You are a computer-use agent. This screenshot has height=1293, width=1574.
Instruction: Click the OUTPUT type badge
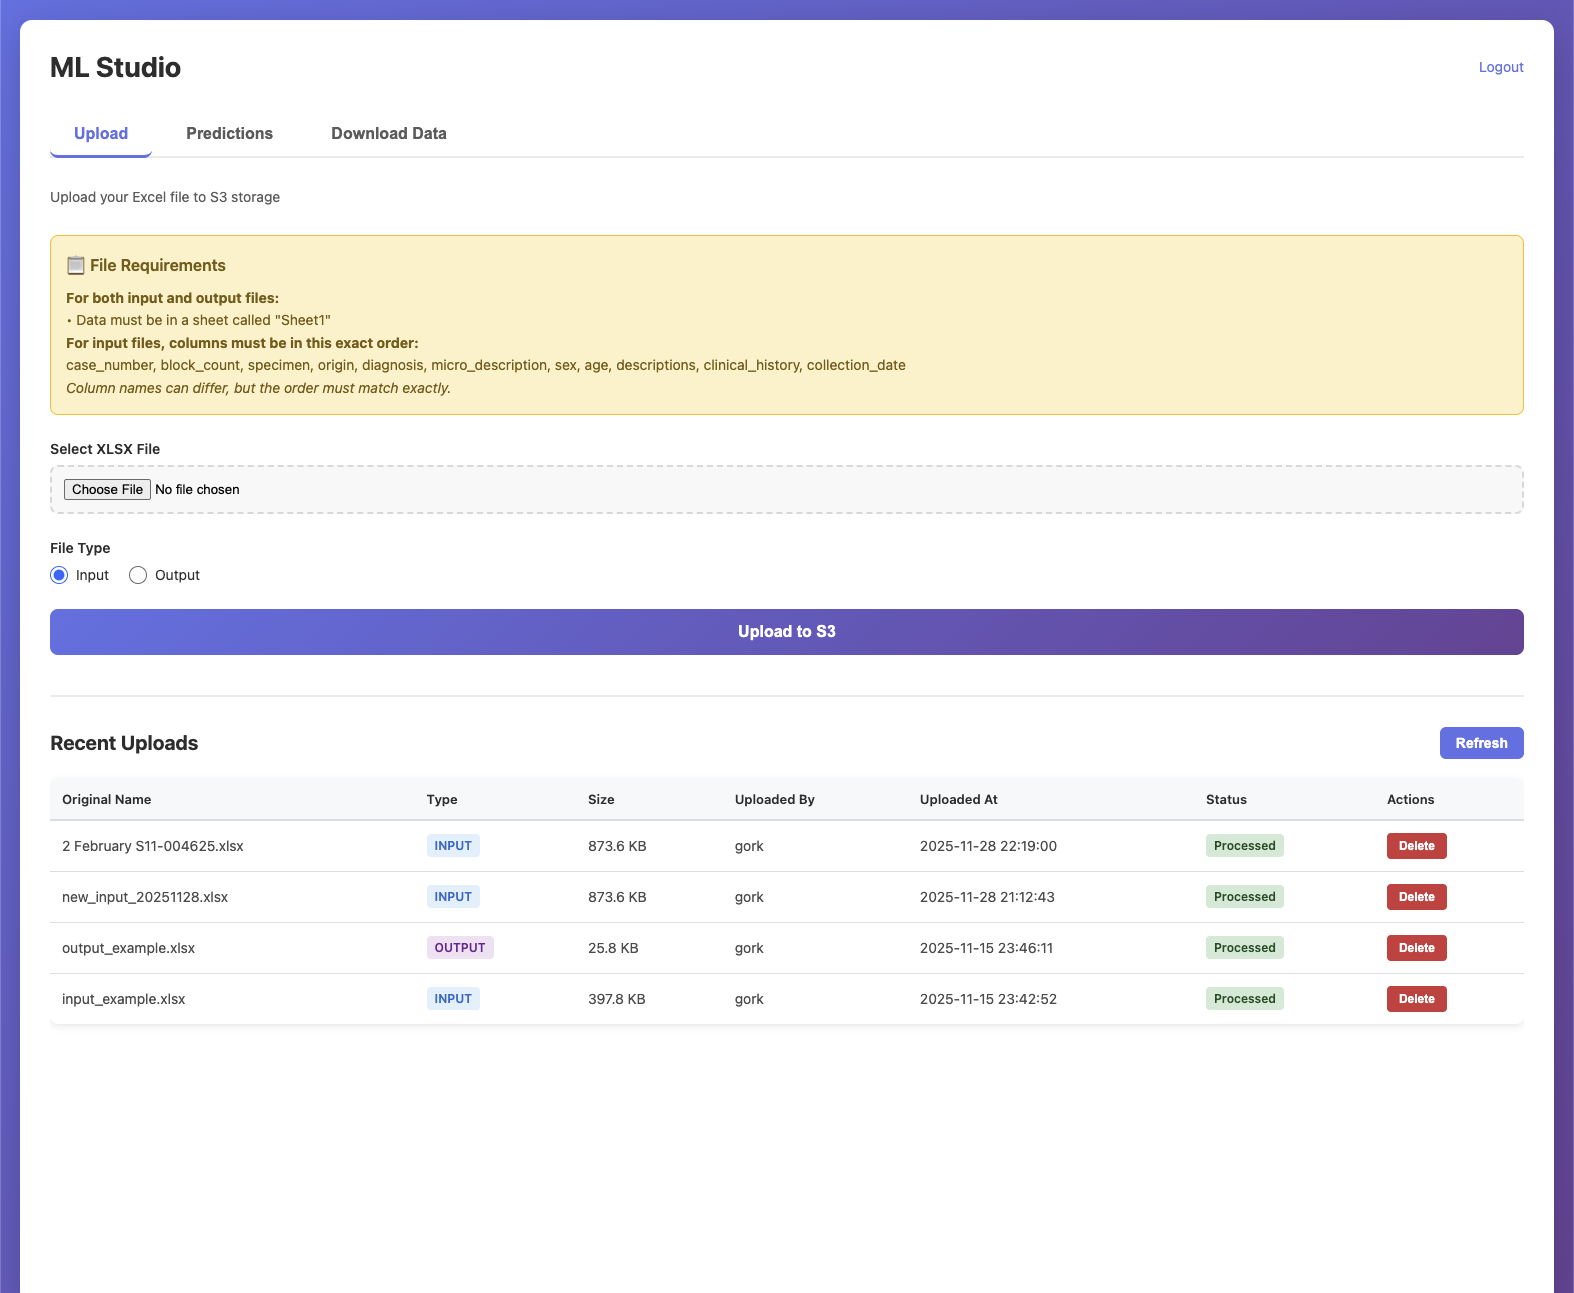[x=460, y=948]
